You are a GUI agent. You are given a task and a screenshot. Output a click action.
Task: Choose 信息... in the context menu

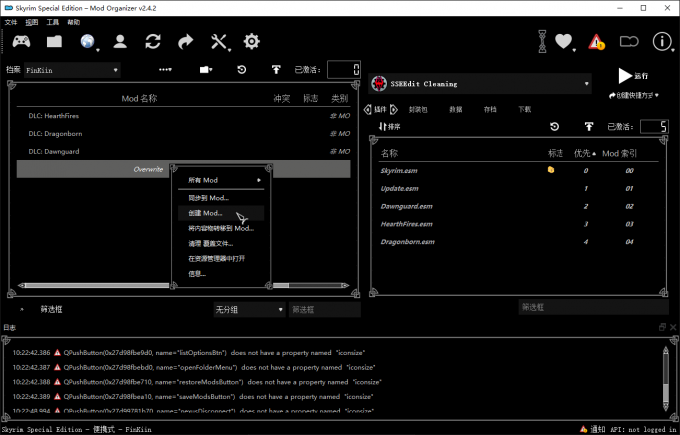click(x=221, y=274)
